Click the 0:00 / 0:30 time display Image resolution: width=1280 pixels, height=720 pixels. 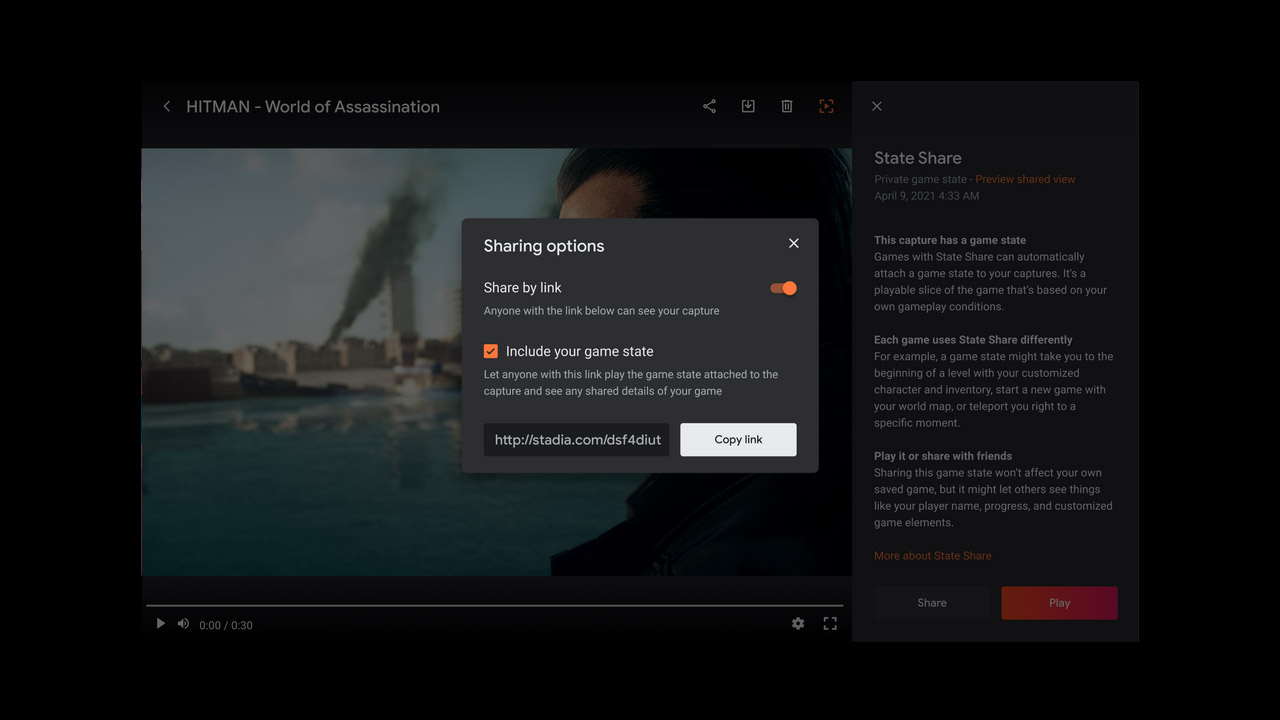tap(226, 625)
